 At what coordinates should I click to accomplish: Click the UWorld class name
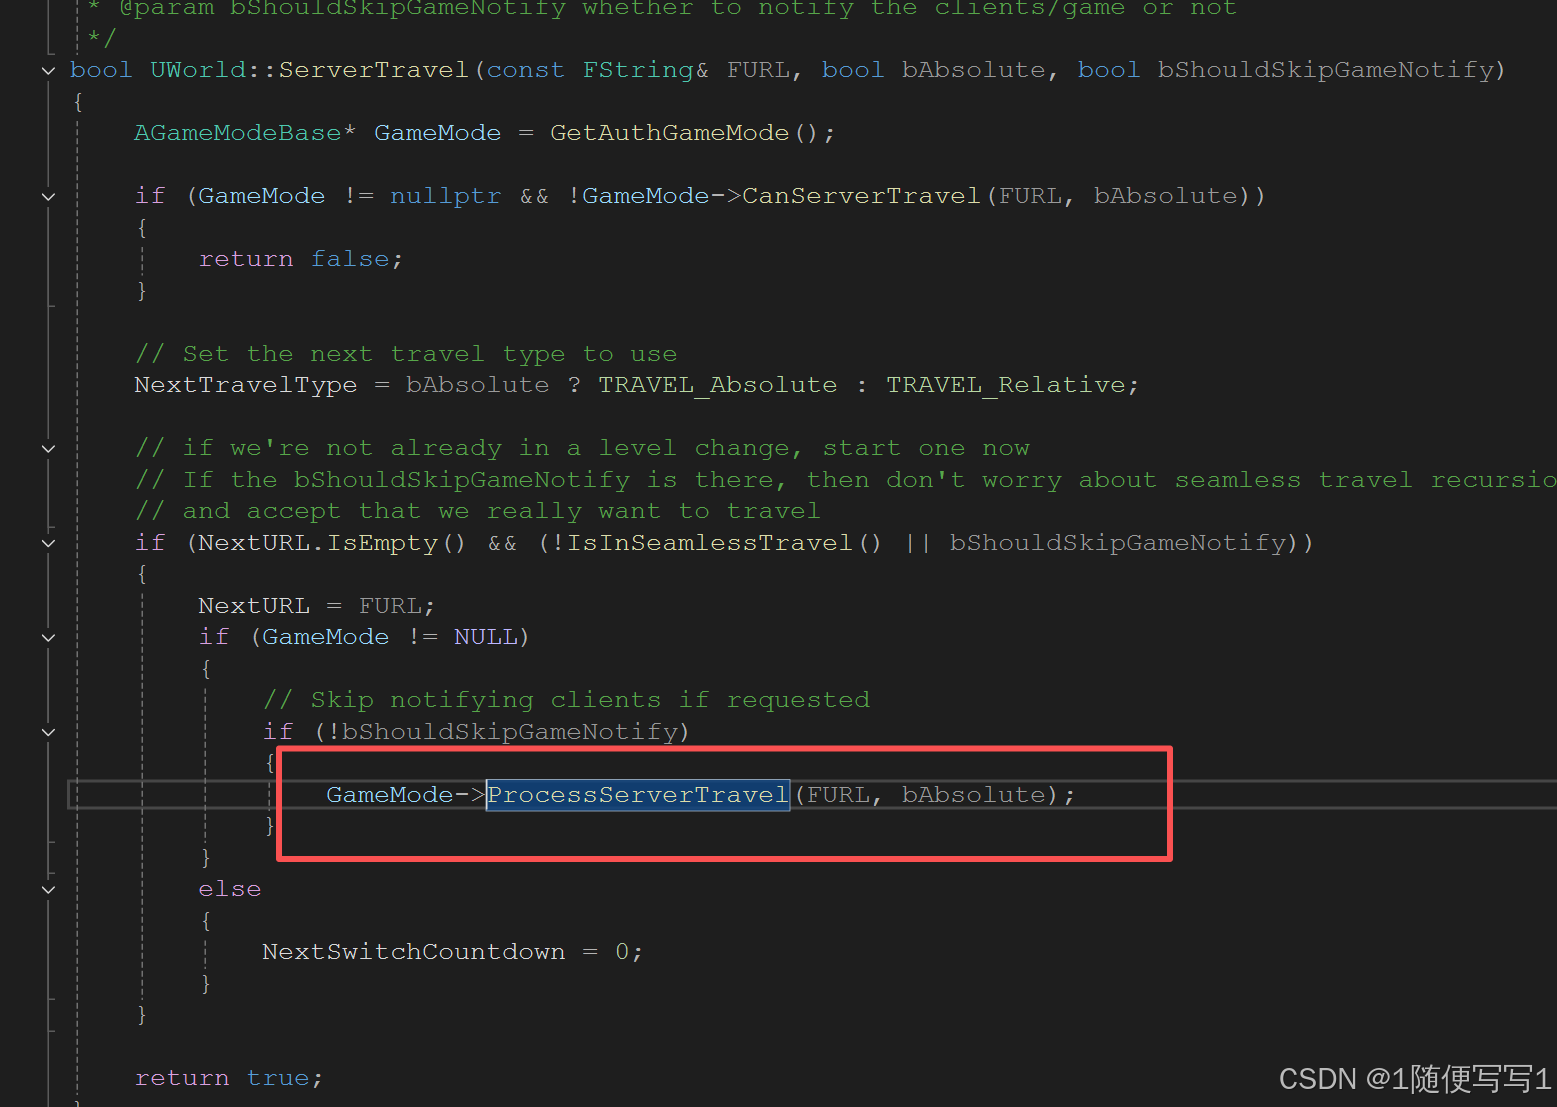pyautogui.click(x=198, y=70)
